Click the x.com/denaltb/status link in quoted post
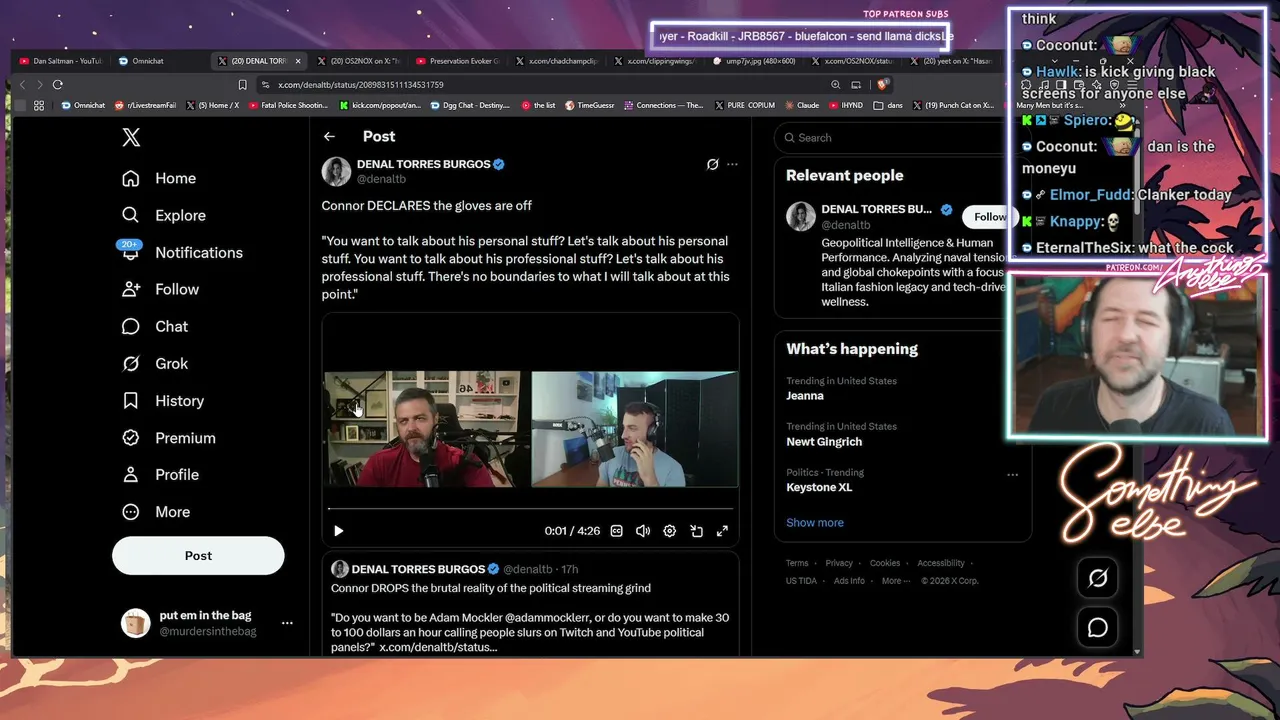 pyautogui.click(x=438, y=647)
